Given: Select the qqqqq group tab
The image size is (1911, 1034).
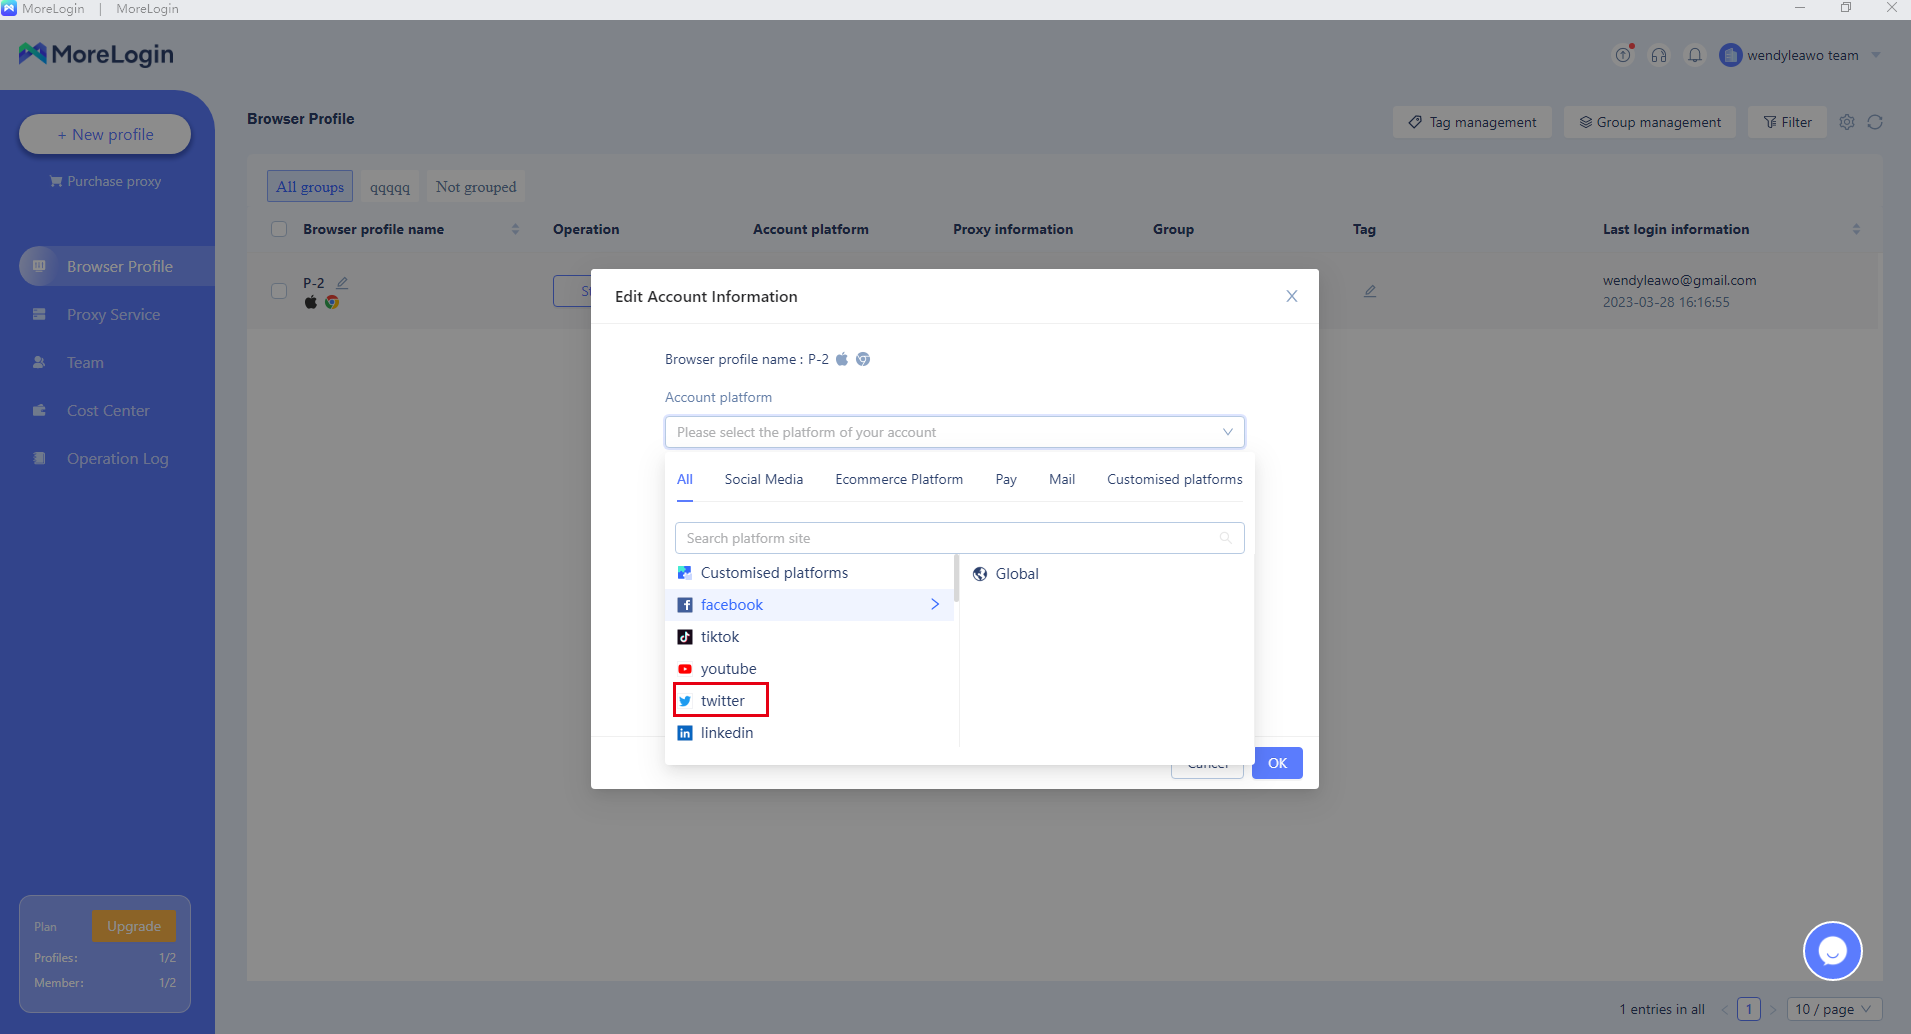Looking at the screenshot, I should (x=390, y=186).
